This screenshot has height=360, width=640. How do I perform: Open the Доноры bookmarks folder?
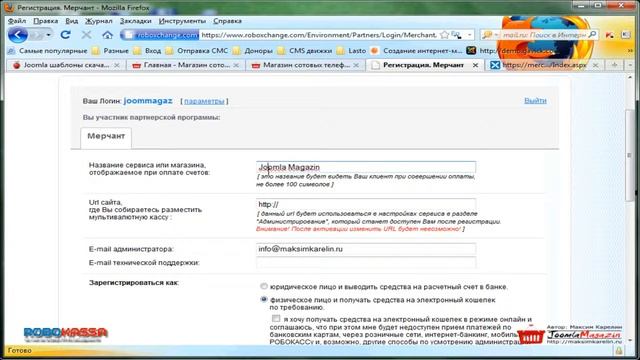click(x=253, y=51)
